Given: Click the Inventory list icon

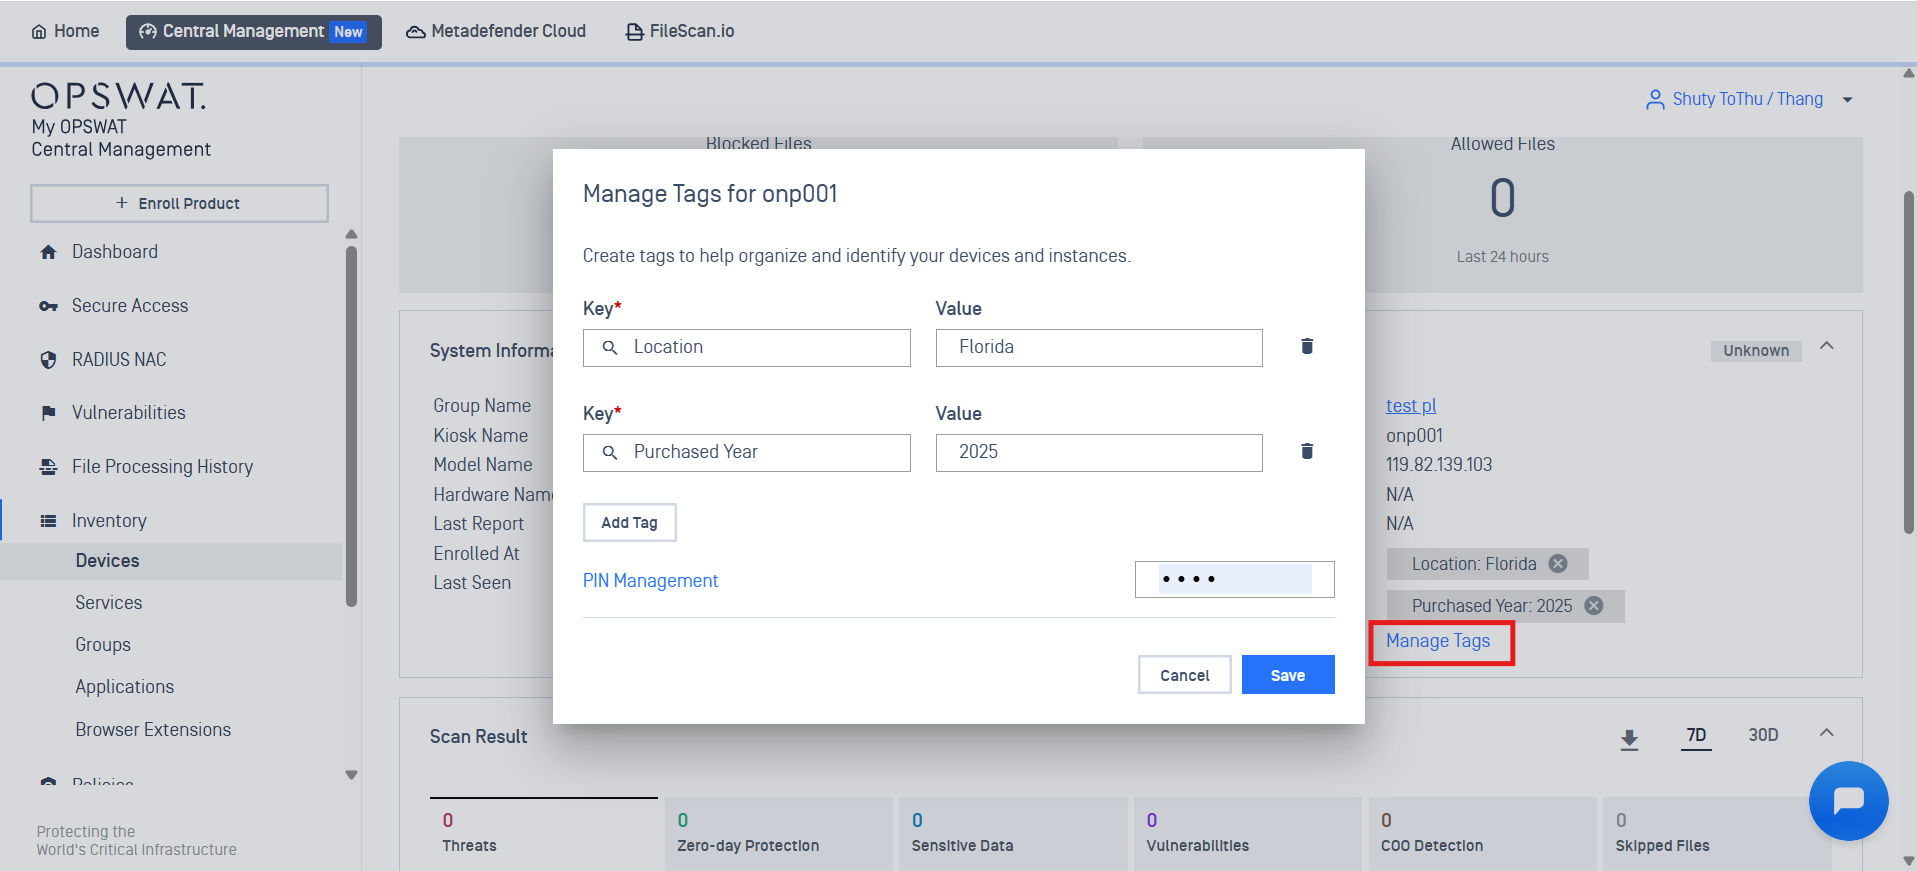Looking at the screenshot, I should (48, 521).
